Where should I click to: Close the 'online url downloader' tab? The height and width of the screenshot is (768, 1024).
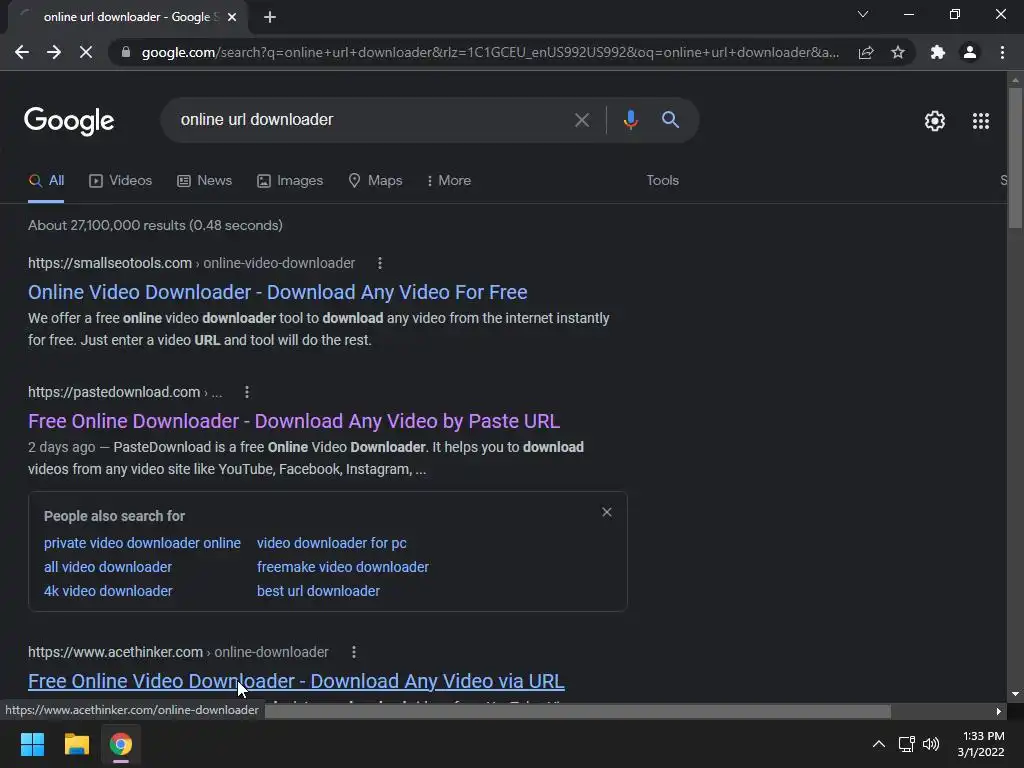pyautogui.click(x=232, y=17)
